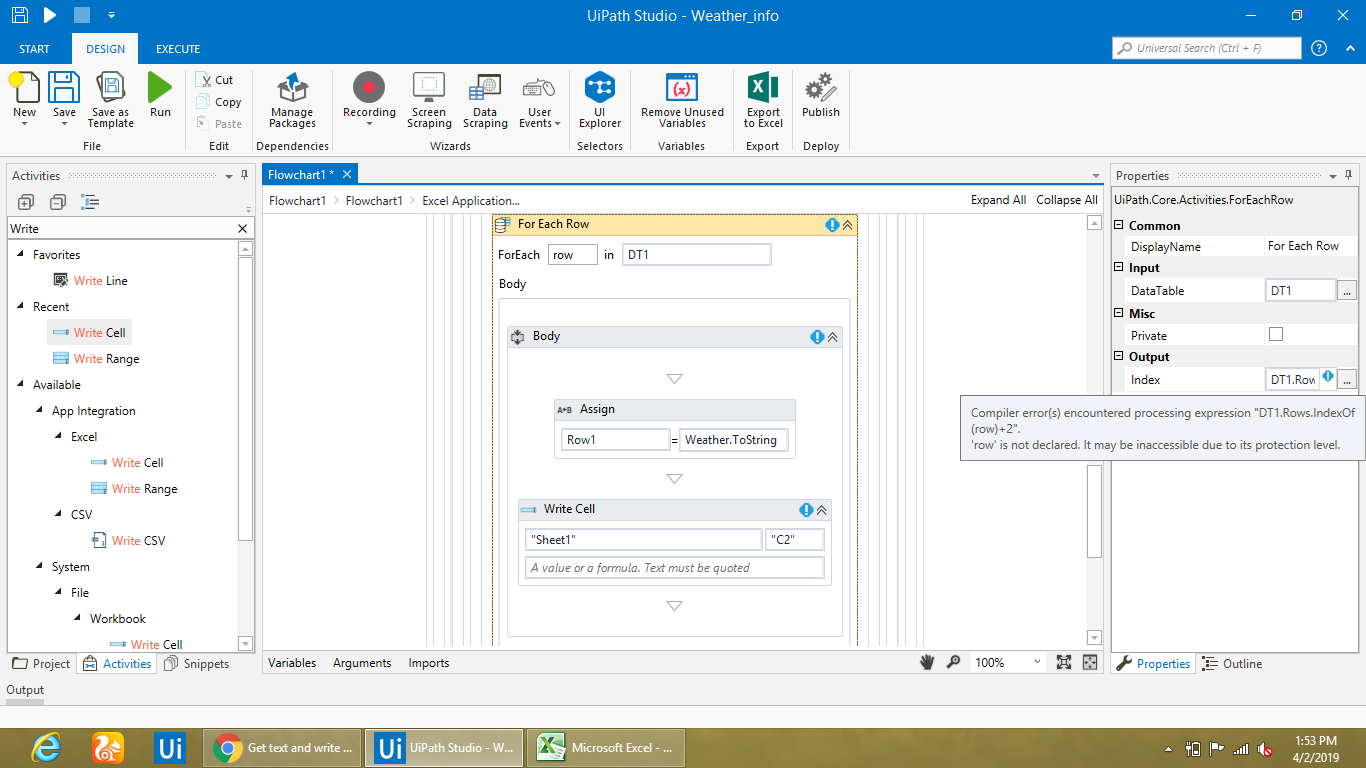
Task: Collapse the Body sequence
Action: pos(833,337)
